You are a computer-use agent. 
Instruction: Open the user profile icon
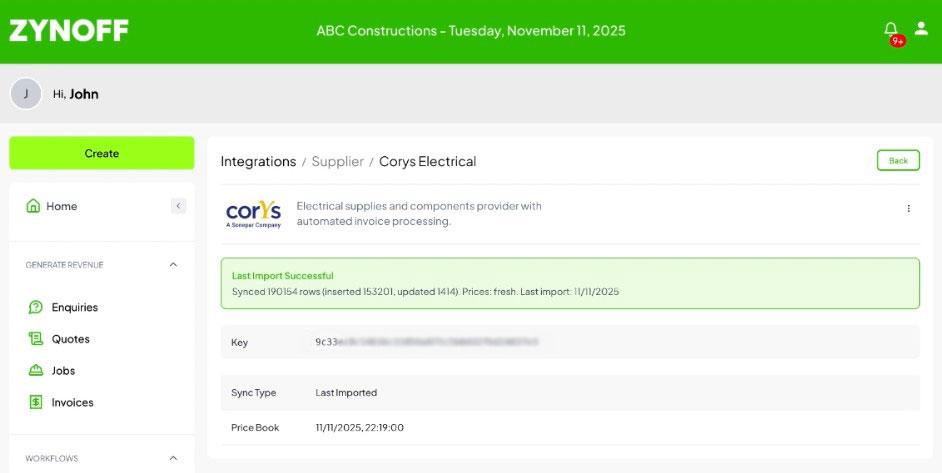click(920, 28)
